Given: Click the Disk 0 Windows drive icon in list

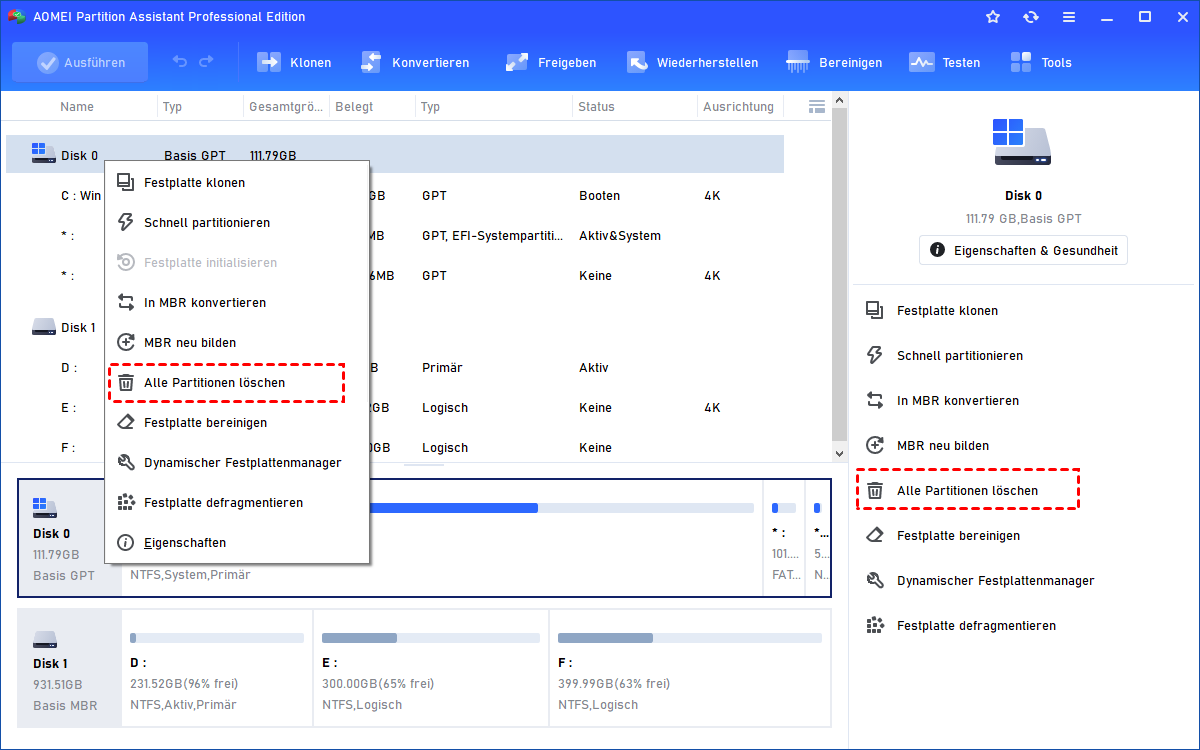Looking at the screenshot, I should [x=43, y=154].
